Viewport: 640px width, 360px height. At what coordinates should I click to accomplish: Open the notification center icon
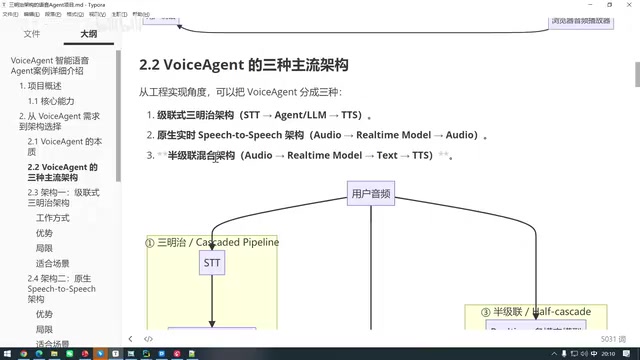[627, 353]
